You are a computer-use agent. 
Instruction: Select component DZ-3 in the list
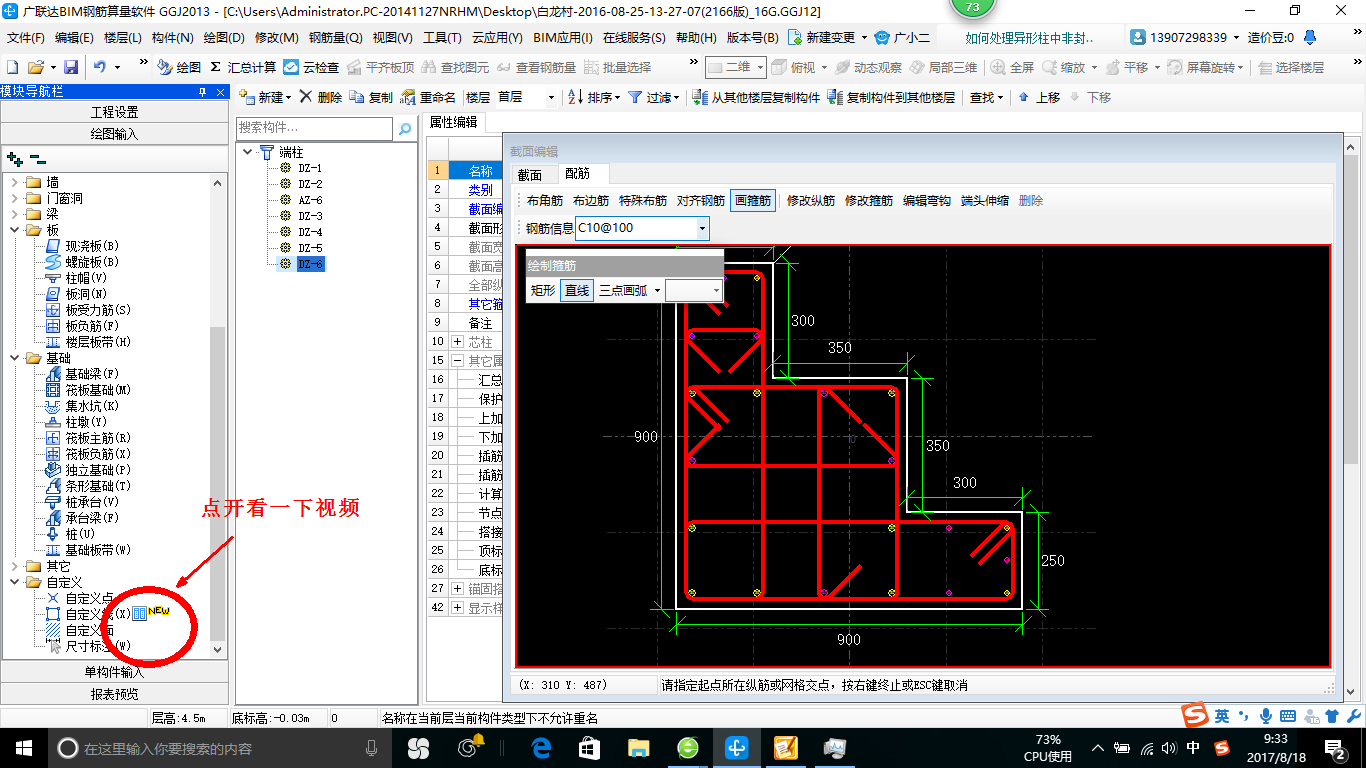click(310, 216)
